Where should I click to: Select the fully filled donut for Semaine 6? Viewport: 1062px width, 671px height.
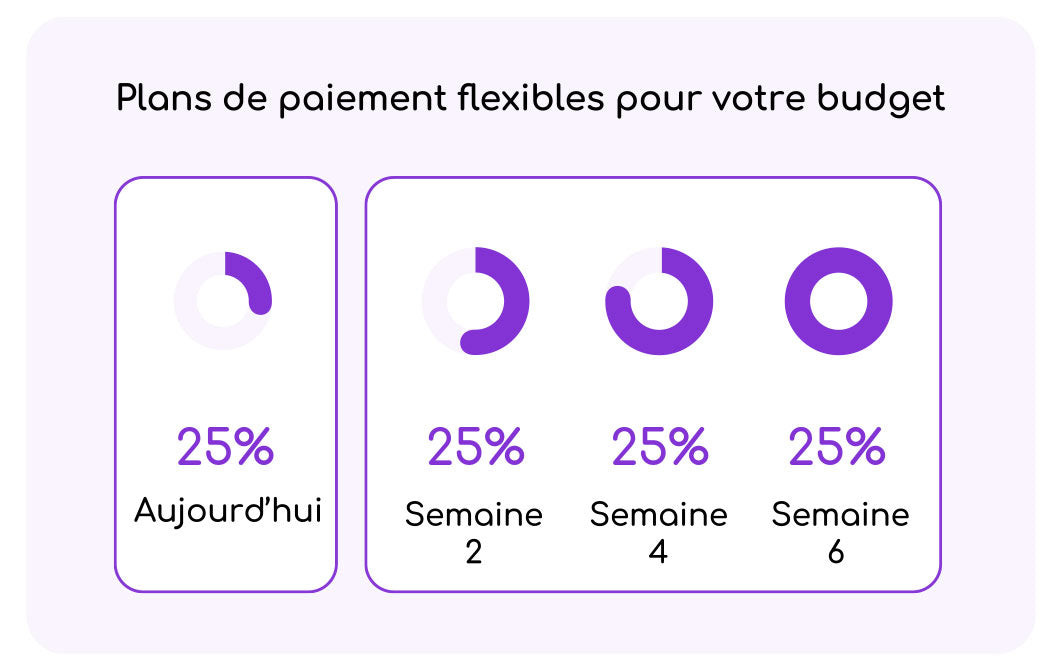point(838,300)
